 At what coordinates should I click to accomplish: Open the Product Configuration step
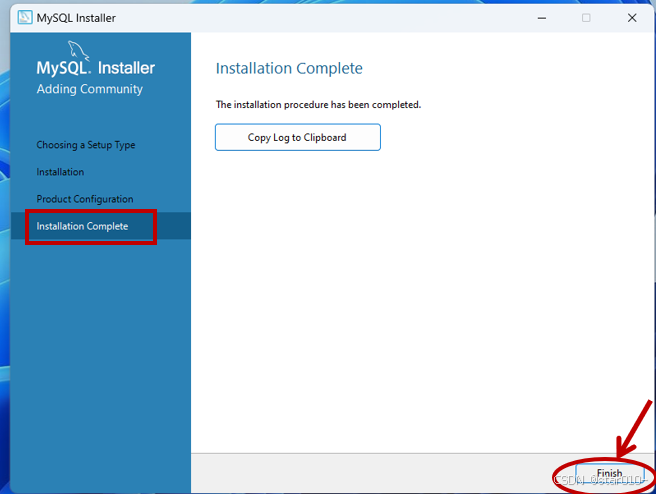tap(85, 199)
